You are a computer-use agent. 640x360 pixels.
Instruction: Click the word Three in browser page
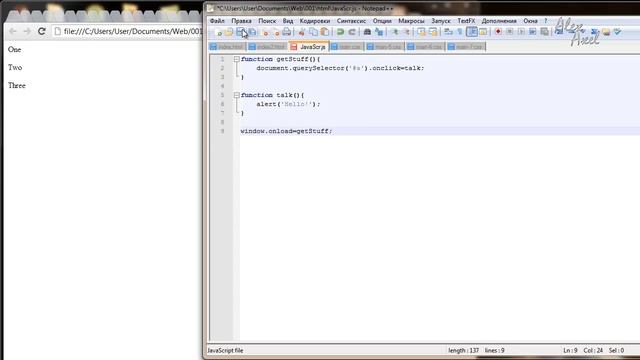[x=17, y=85]
